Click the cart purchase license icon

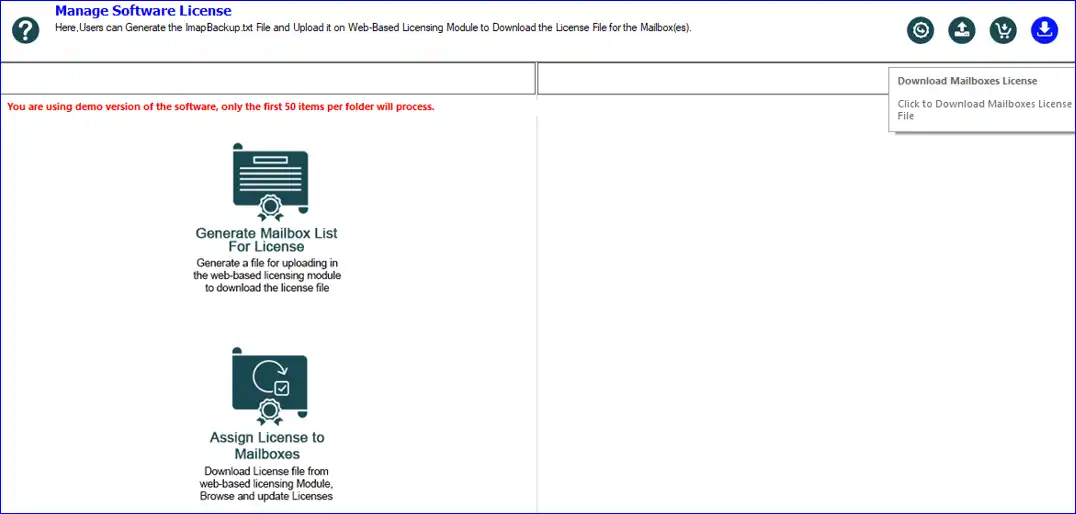click(x=1002, y=30)
